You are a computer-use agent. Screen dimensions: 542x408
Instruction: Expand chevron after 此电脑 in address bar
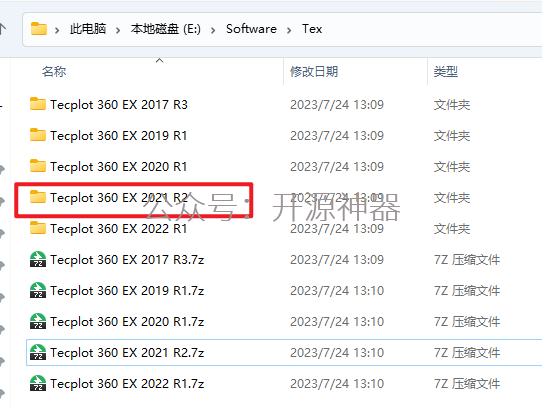pyautogui.click(x=118, y=30)
